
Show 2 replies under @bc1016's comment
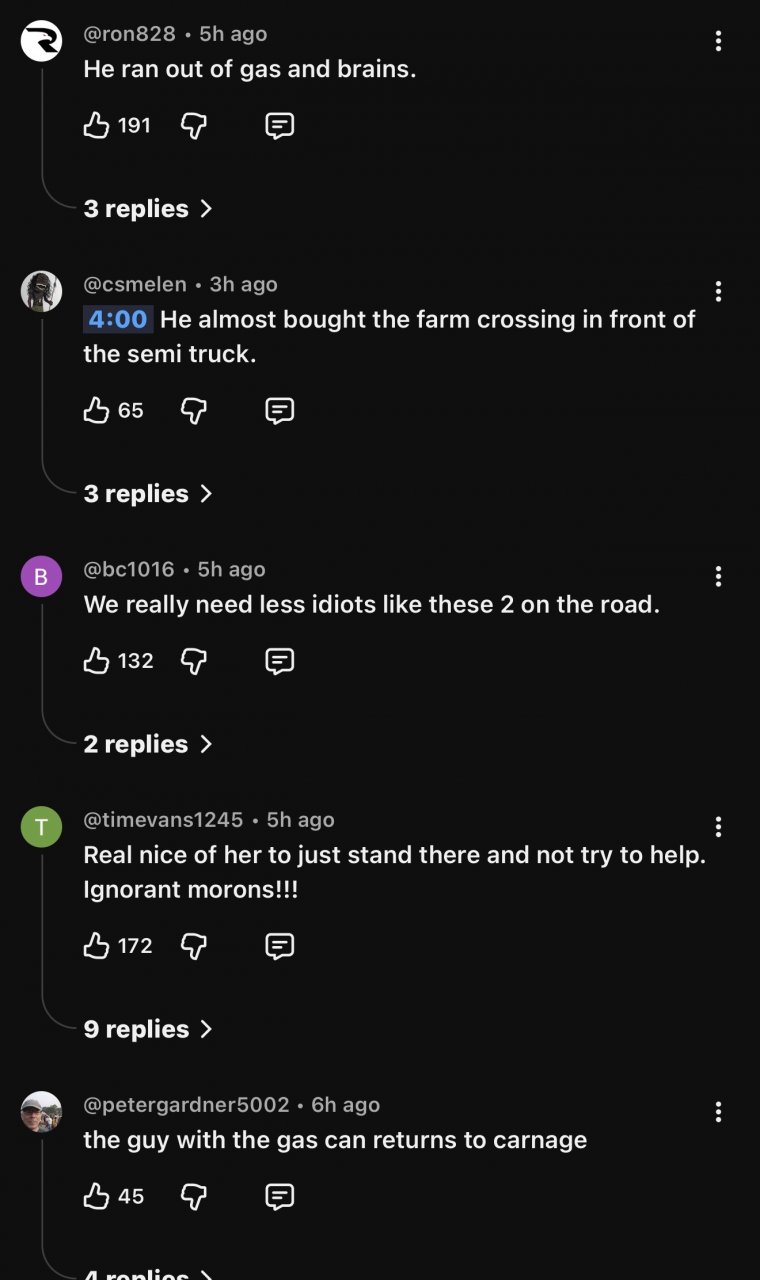pos(148,744)
